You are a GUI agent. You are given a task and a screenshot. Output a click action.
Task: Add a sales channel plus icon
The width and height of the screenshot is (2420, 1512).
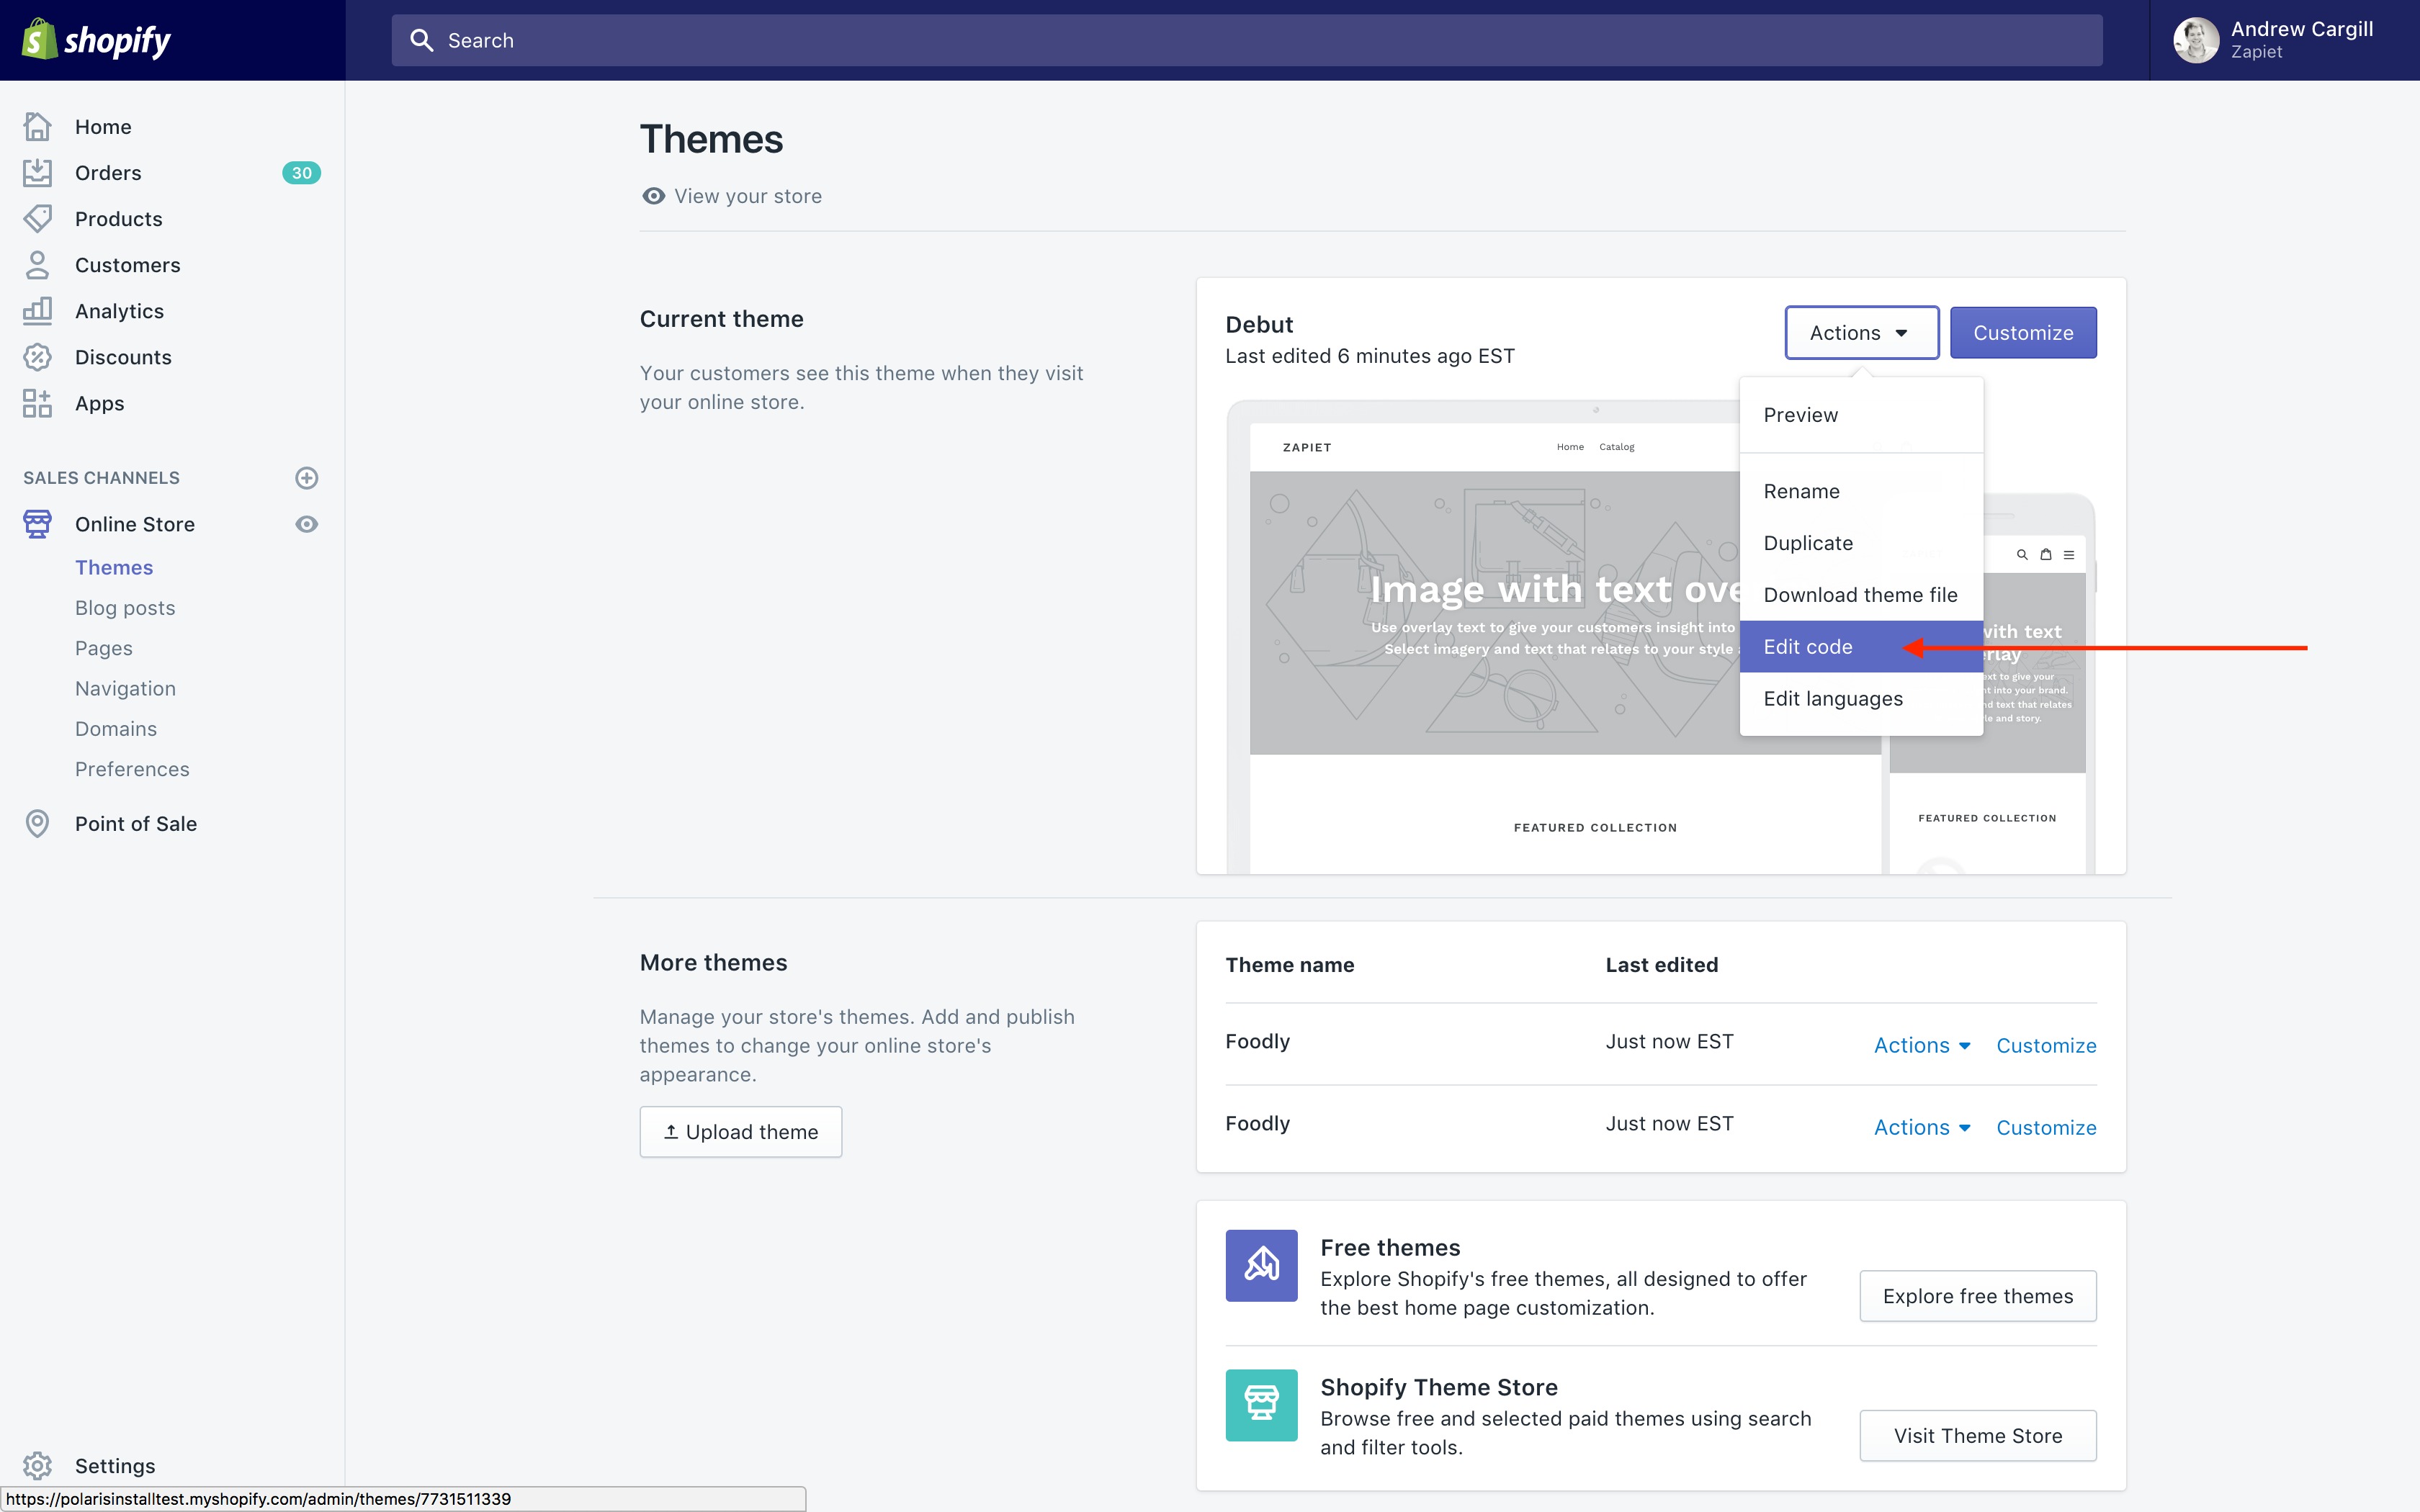coord(307,478)
